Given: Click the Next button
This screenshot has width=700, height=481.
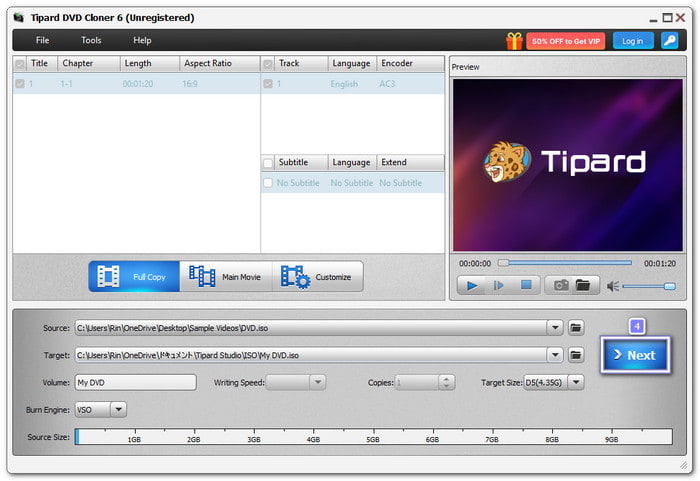Looking at the screenshot, I should pyautogui.click(x=634, y=355).
